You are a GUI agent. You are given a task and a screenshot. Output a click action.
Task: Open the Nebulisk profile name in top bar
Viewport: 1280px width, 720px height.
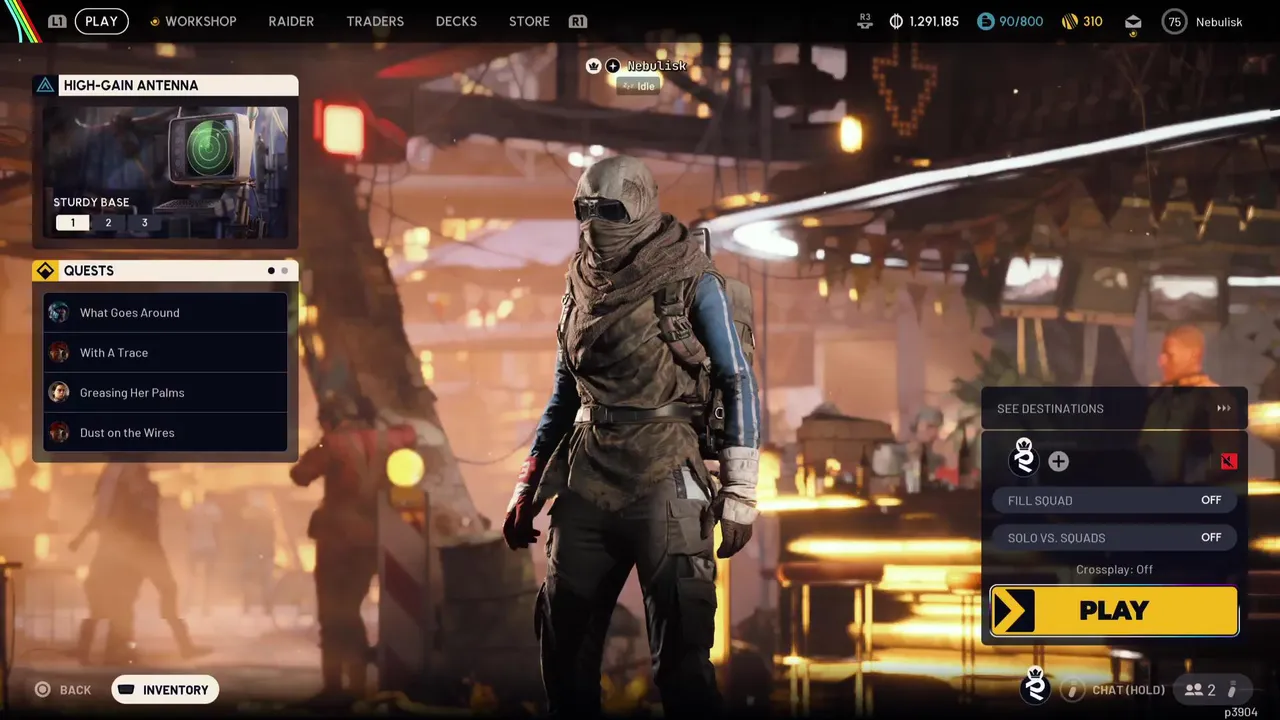click(x=1219, y=22)
